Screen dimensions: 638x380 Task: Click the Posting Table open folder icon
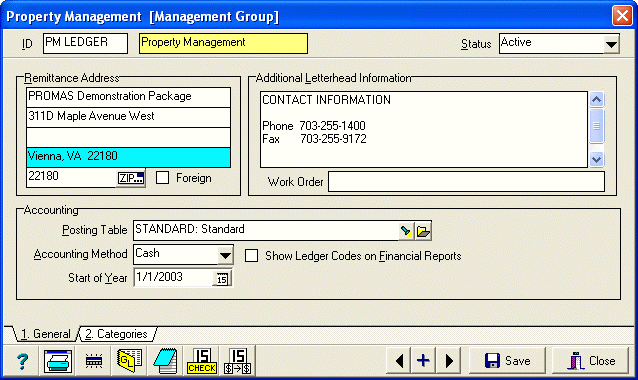pos(423,231)
